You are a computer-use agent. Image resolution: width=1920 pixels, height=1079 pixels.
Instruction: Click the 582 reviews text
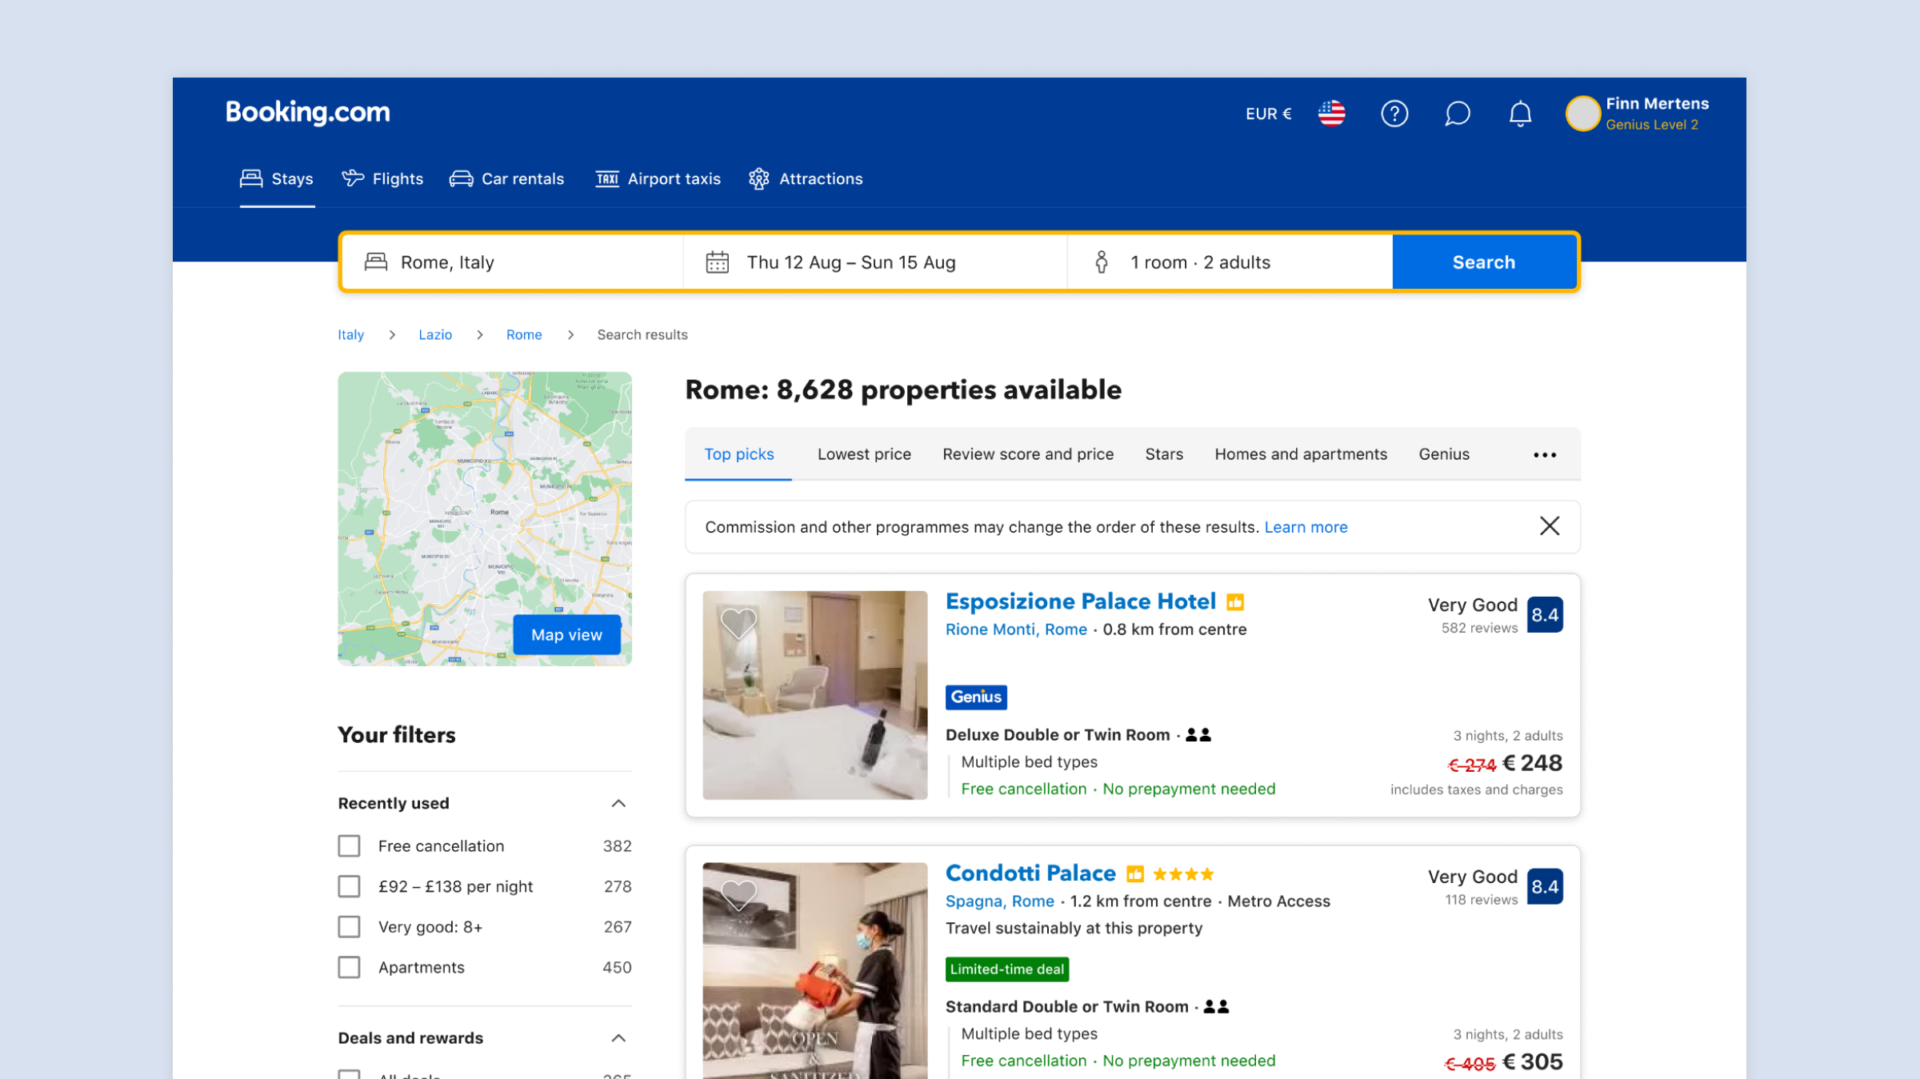pyautogui.click(x=1480, y=629)
